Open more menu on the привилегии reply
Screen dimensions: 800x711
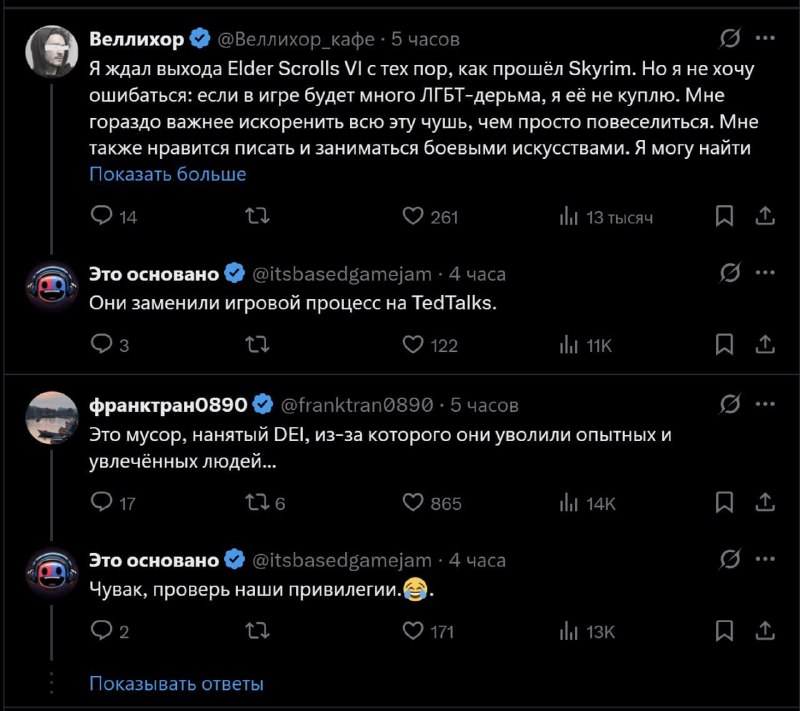(x=765, y=560)
